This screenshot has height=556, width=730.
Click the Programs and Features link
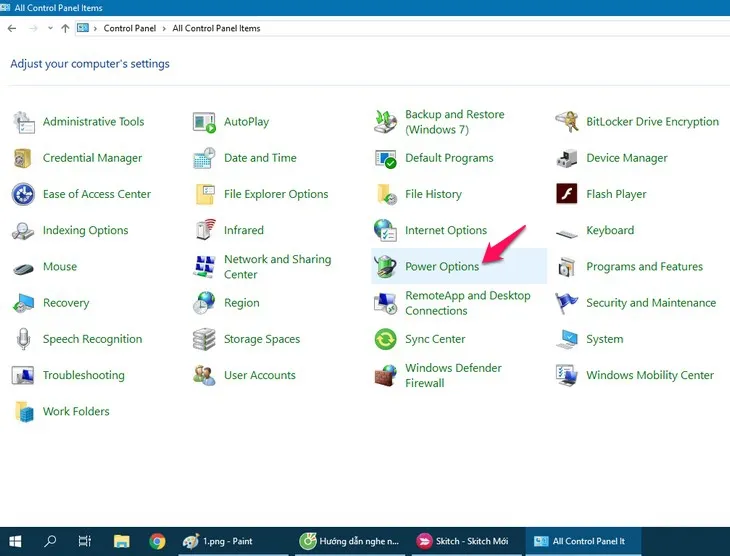644,267
